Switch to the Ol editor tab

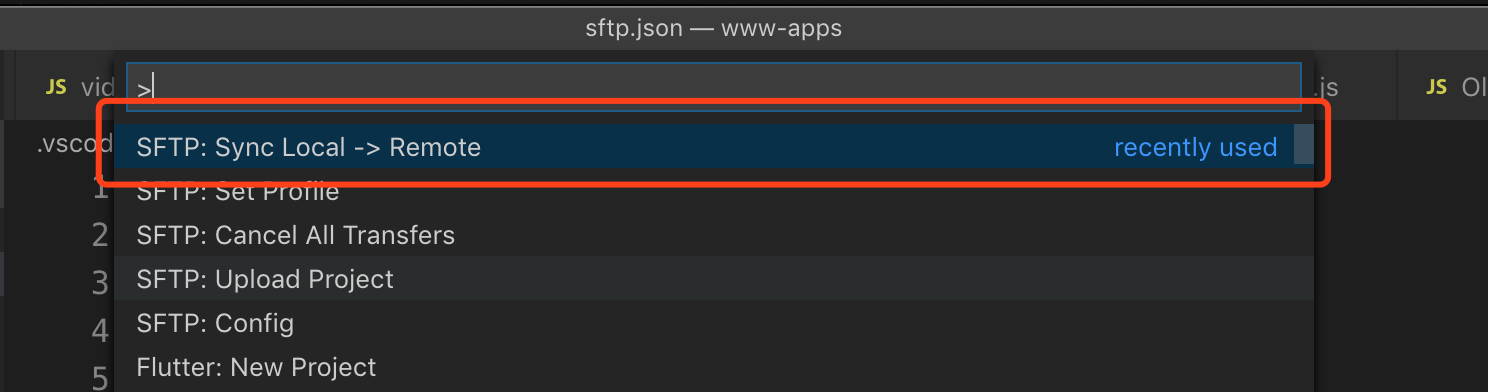tap(1450, 87)
